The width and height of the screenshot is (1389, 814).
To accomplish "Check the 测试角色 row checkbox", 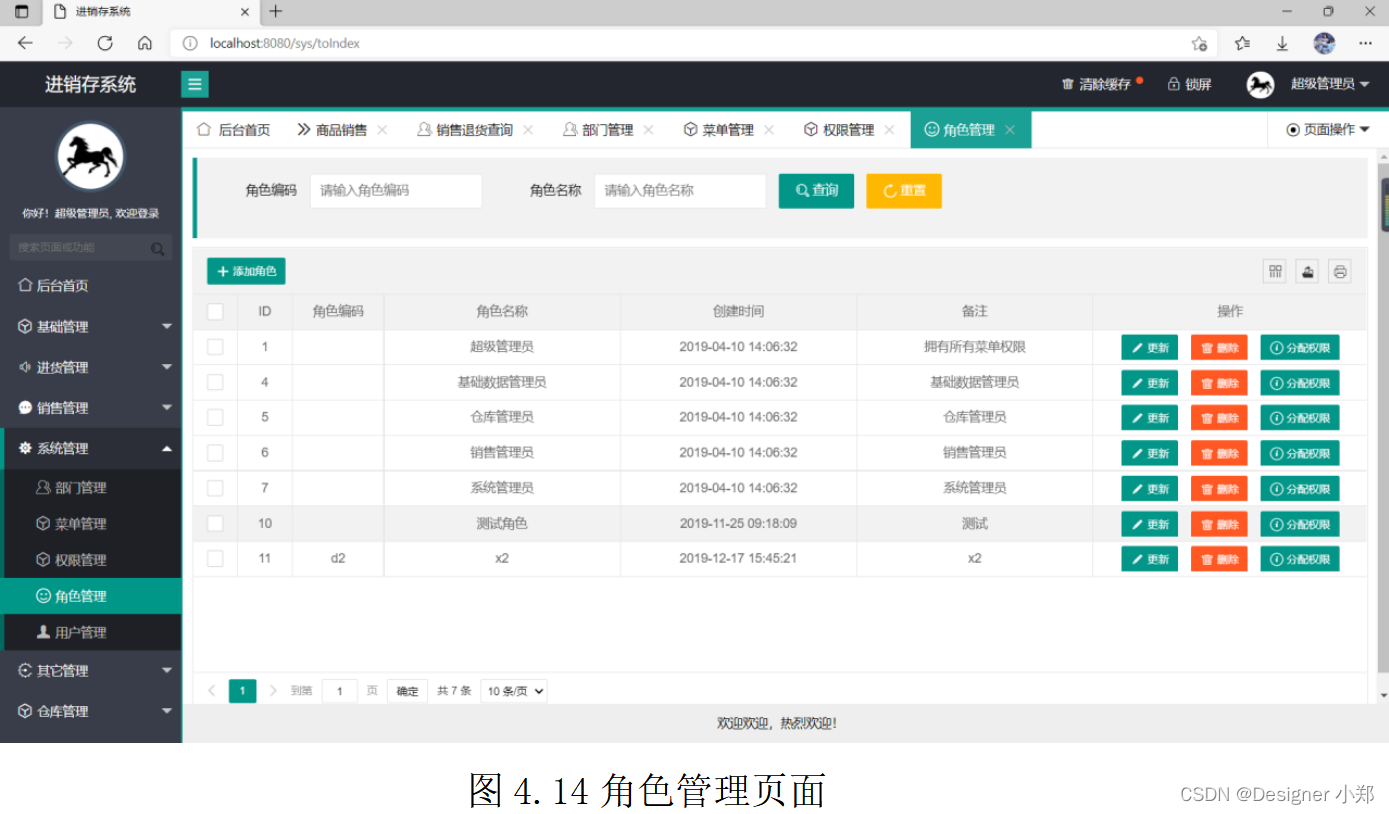I will [x=215, y=523].
